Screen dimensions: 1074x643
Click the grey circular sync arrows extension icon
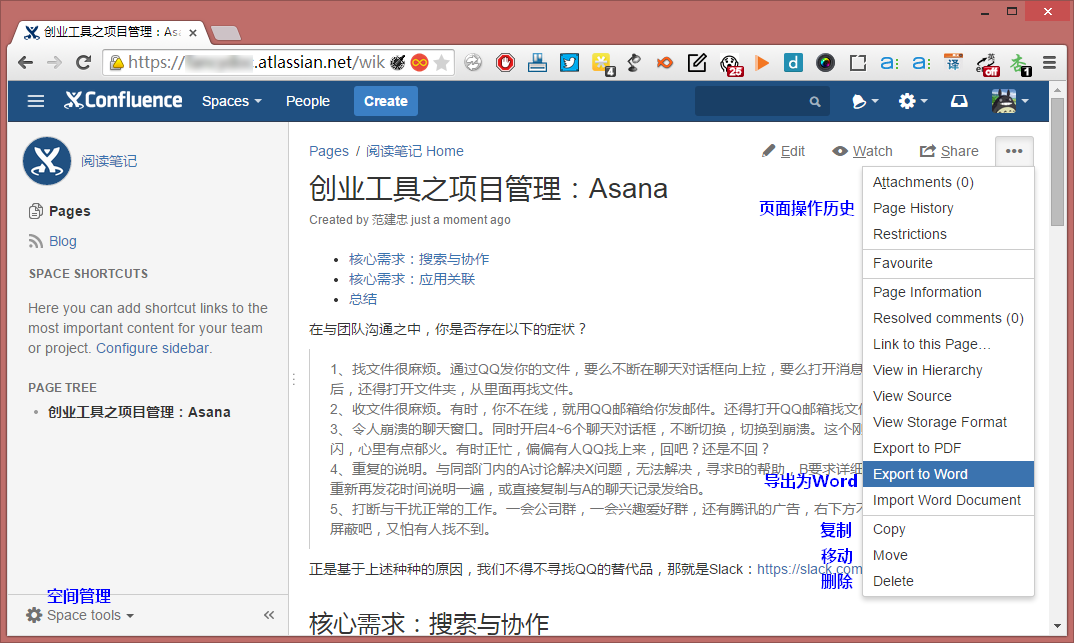[473, 63]
